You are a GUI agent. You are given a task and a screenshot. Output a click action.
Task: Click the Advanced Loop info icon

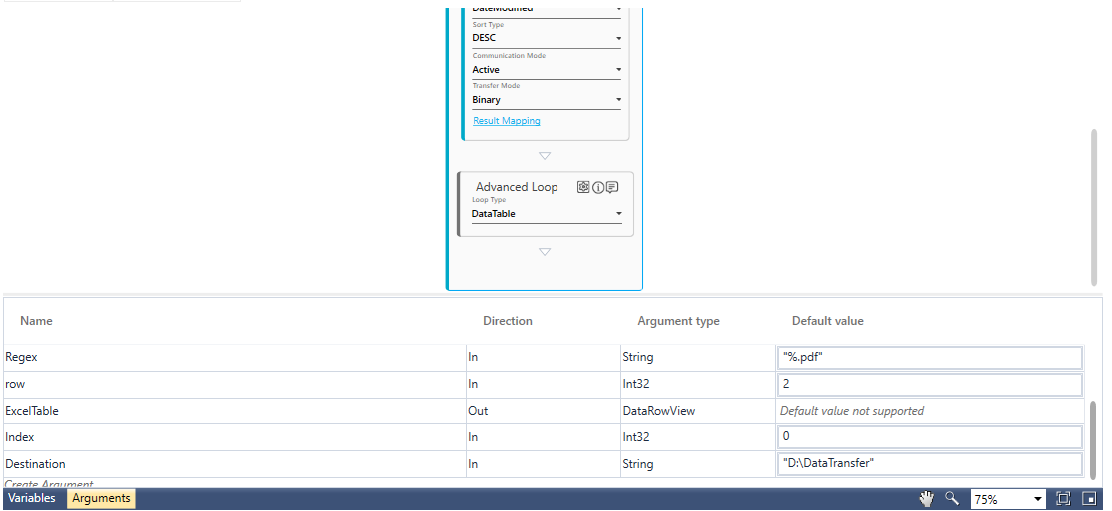pos(598,187)
